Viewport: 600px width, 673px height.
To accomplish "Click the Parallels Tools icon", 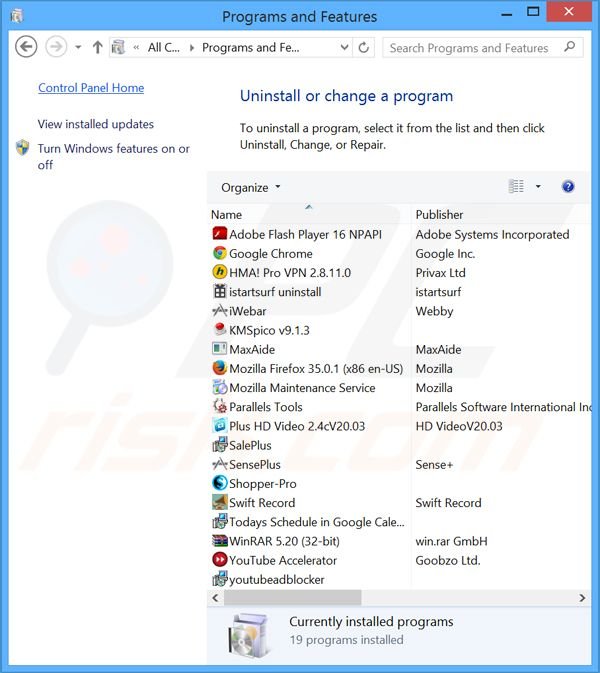I will [x=219, y=406].
